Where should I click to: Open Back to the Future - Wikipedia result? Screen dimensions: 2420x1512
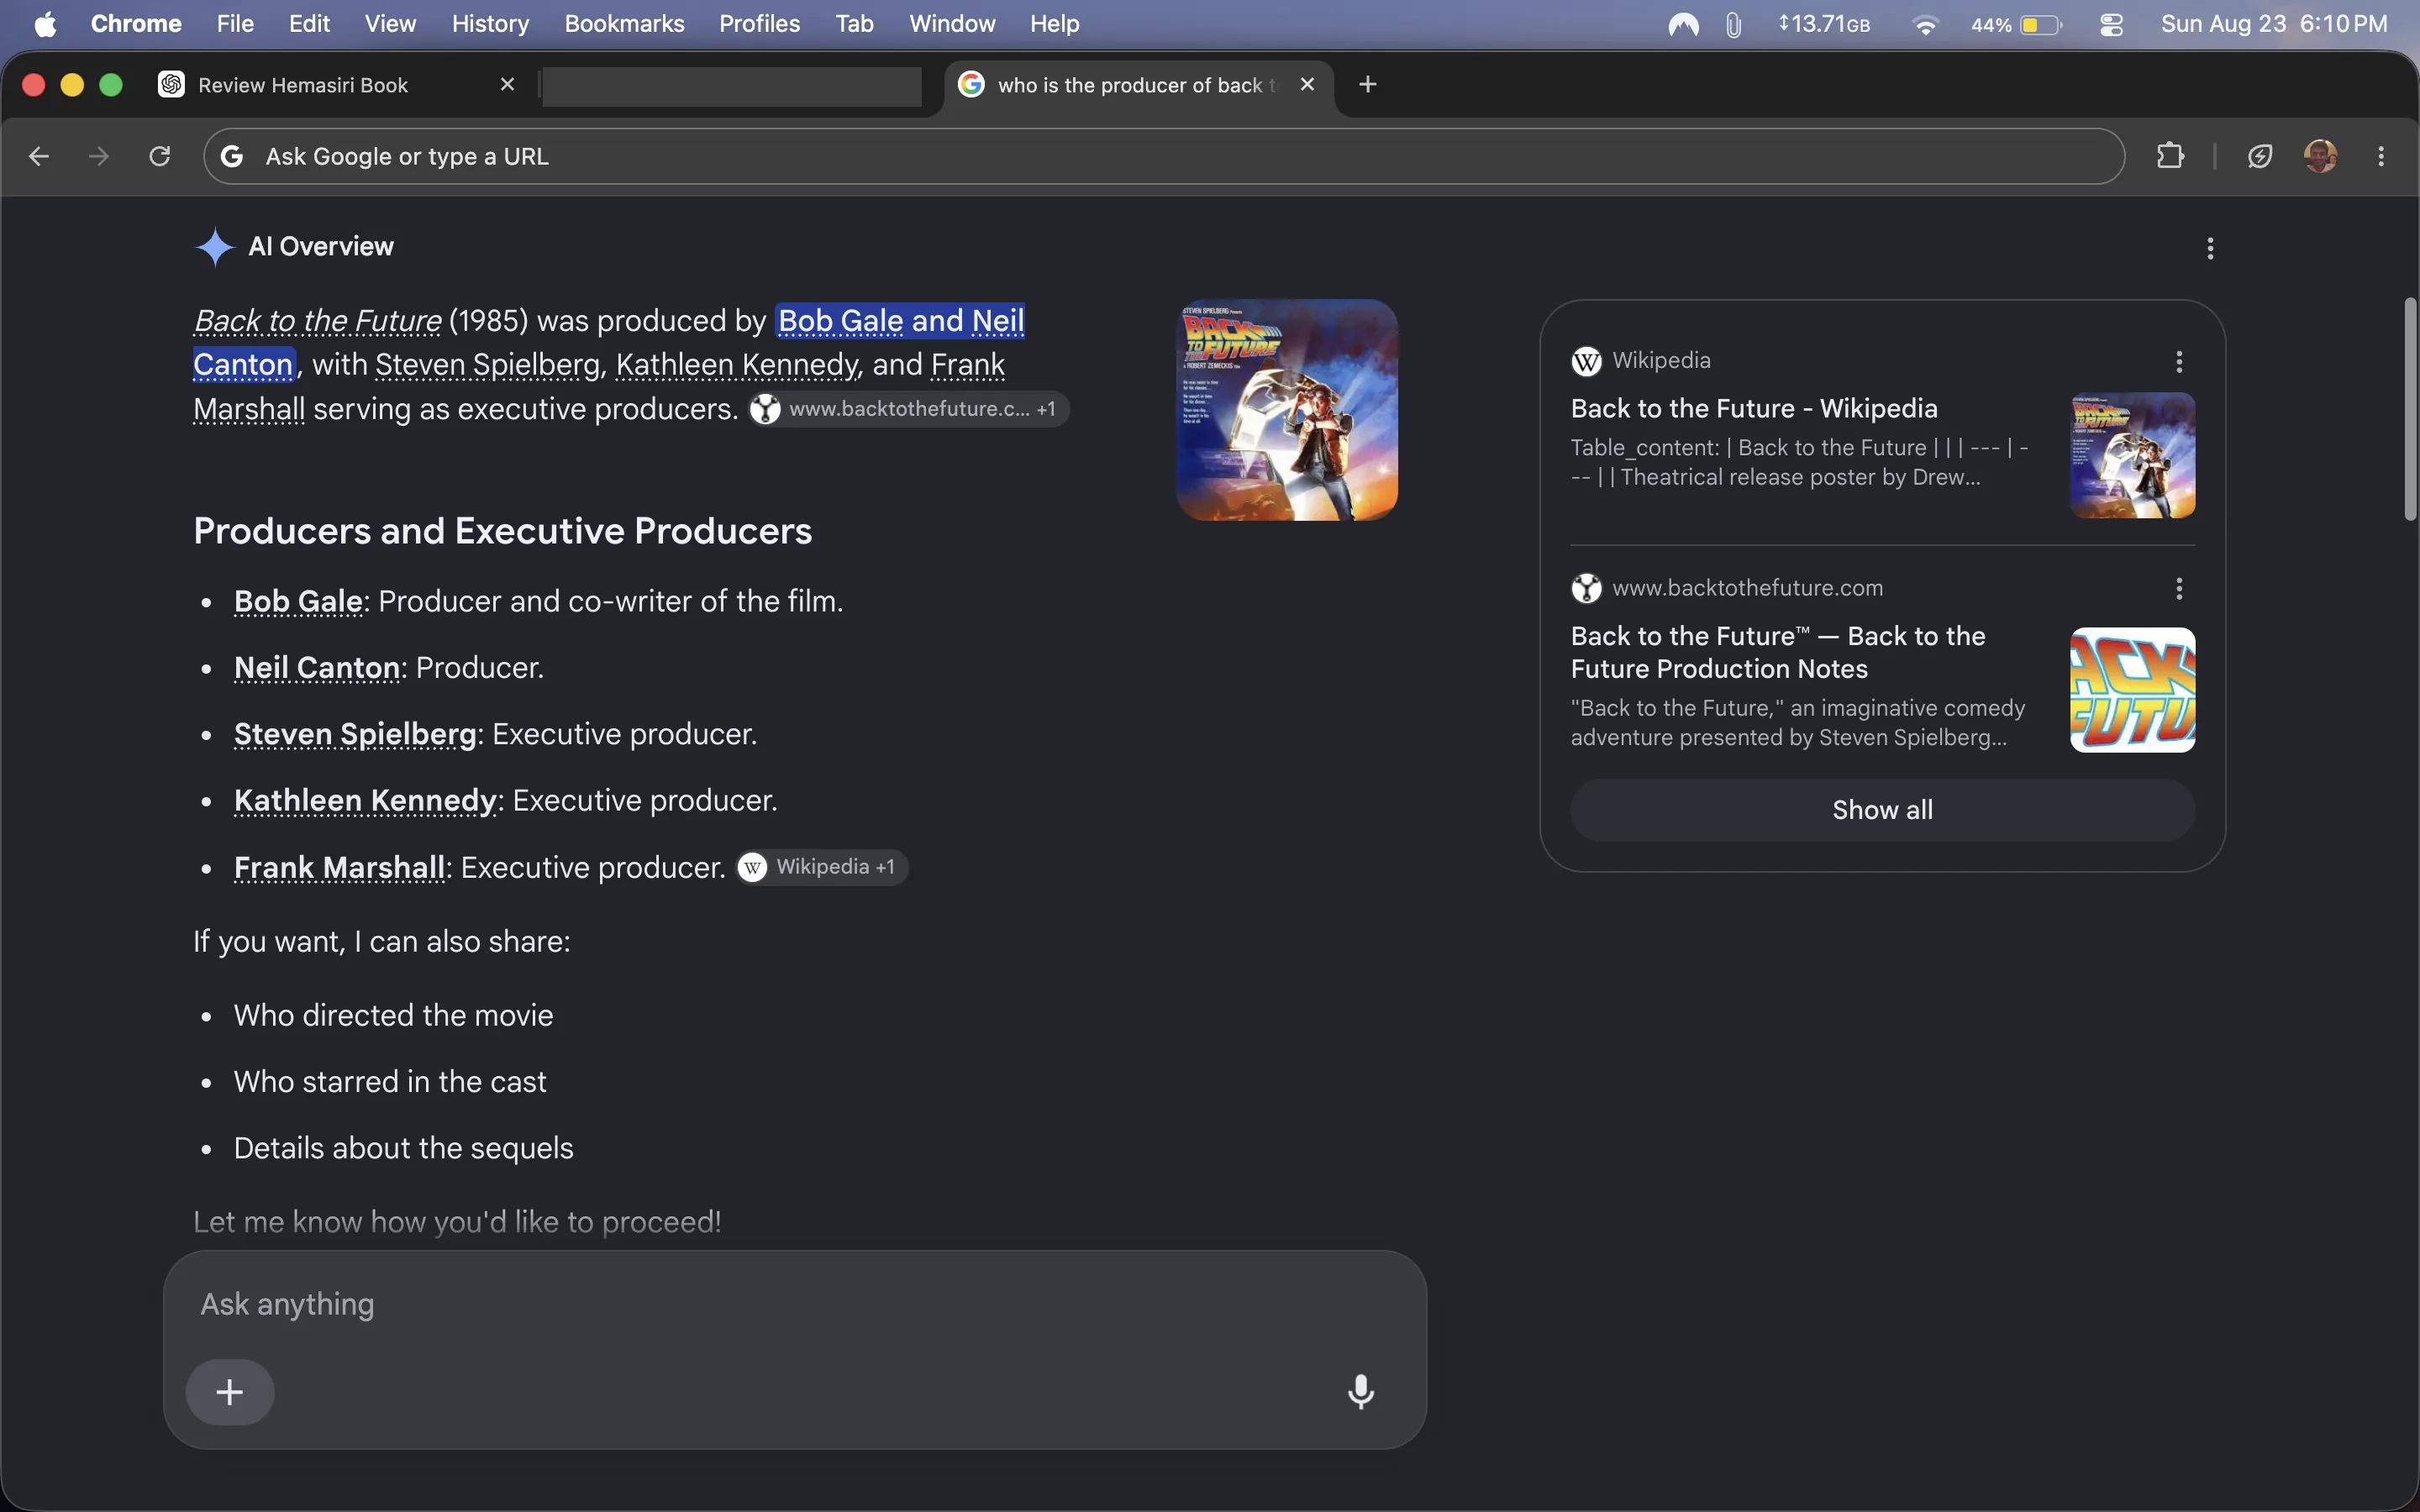1754,408
